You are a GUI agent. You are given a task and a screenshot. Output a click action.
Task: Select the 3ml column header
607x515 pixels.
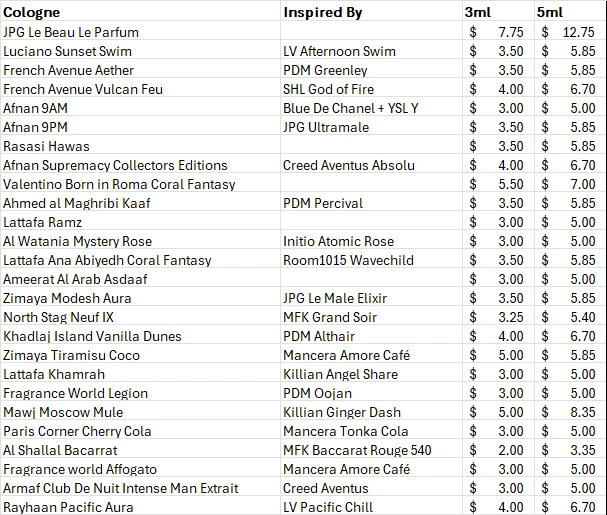pyautogui.click(x=498, y=12)
